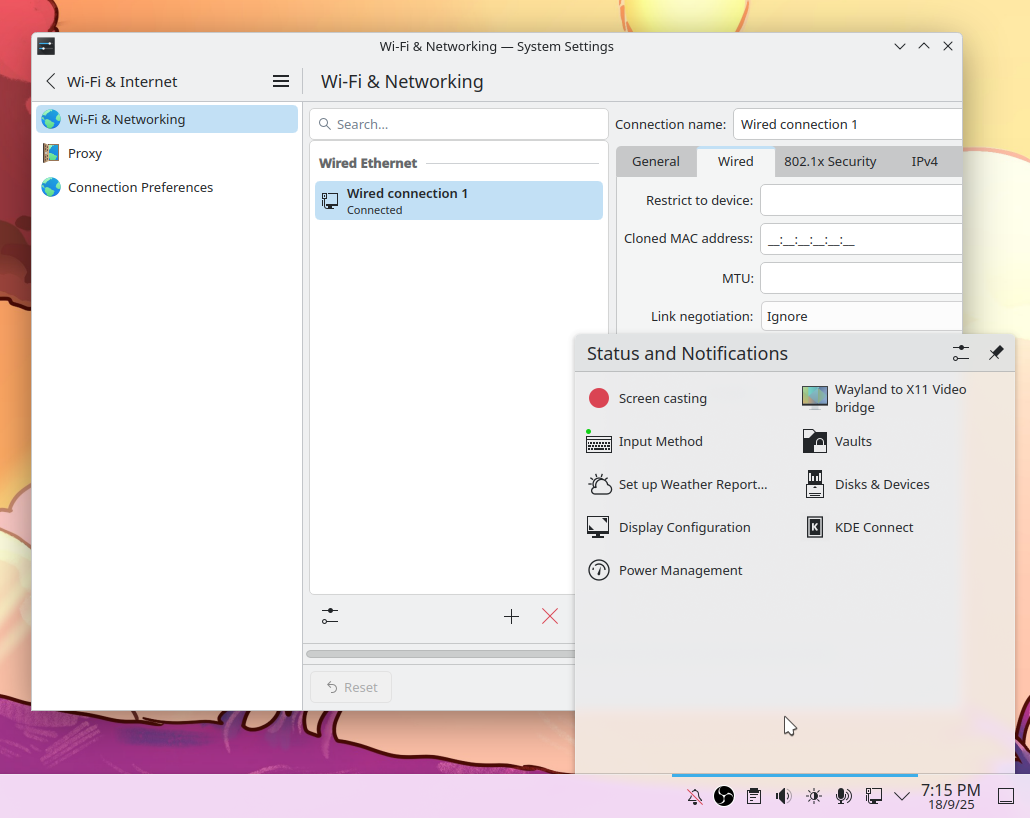The width and height of the screenshot is (1030, 818).
Task: Open Screen casting tray entry
Action: pyautogui.click(x=683, y=398)
